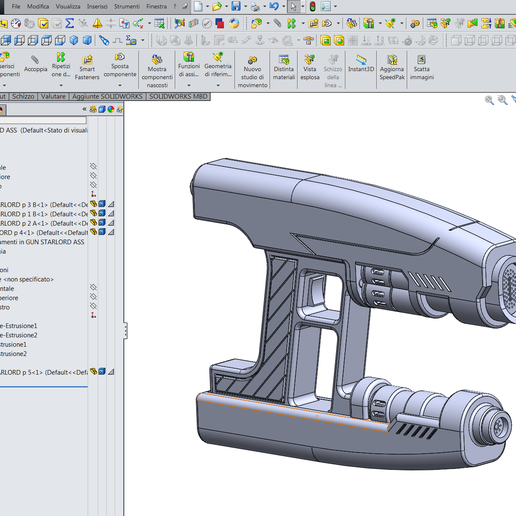Toggle visibility of STARLORD p 5 component
Image resolution: width=516 pixels, height=516 pixels.
(x=93, y=371)
